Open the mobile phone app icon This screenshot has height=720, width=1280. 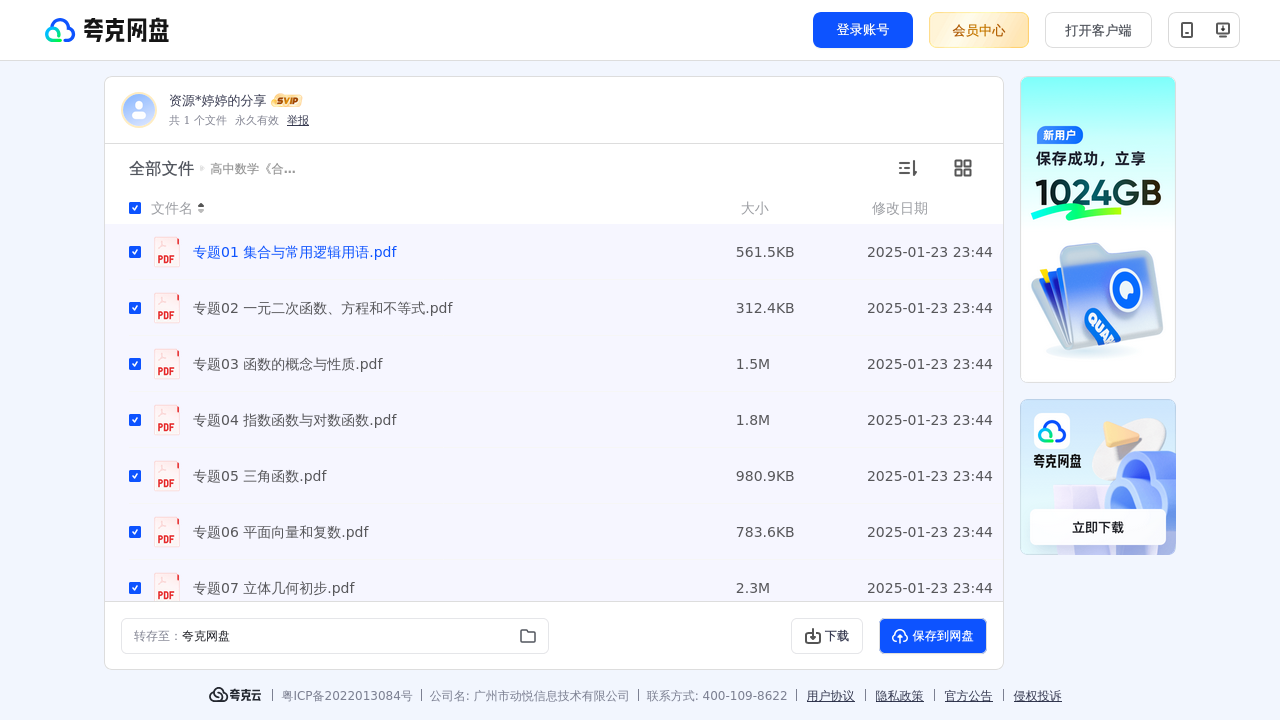coord(1187,30)
